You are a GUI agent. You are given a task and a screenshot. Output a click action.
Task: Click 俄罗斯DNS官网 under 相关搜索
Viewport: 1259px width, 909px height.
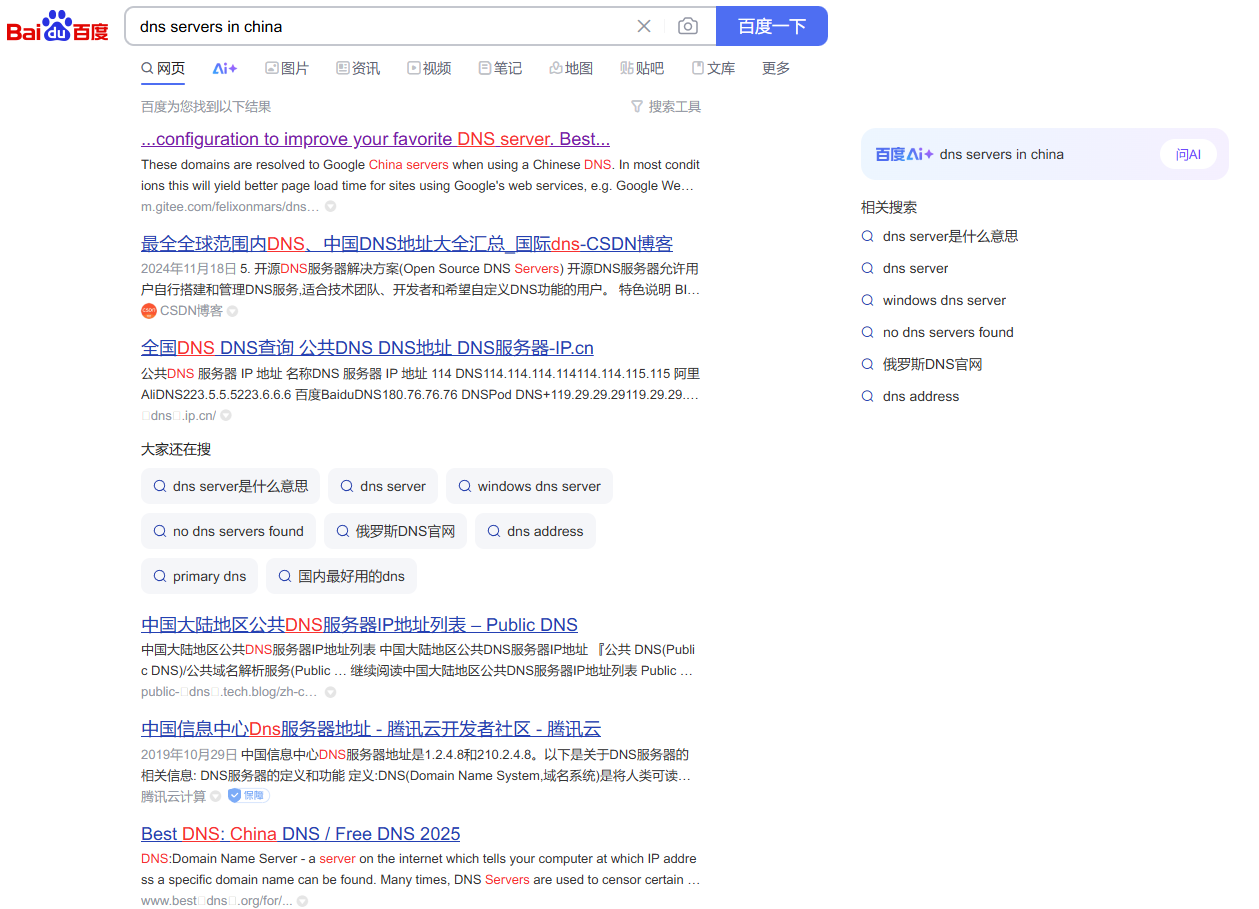point(932,365)
